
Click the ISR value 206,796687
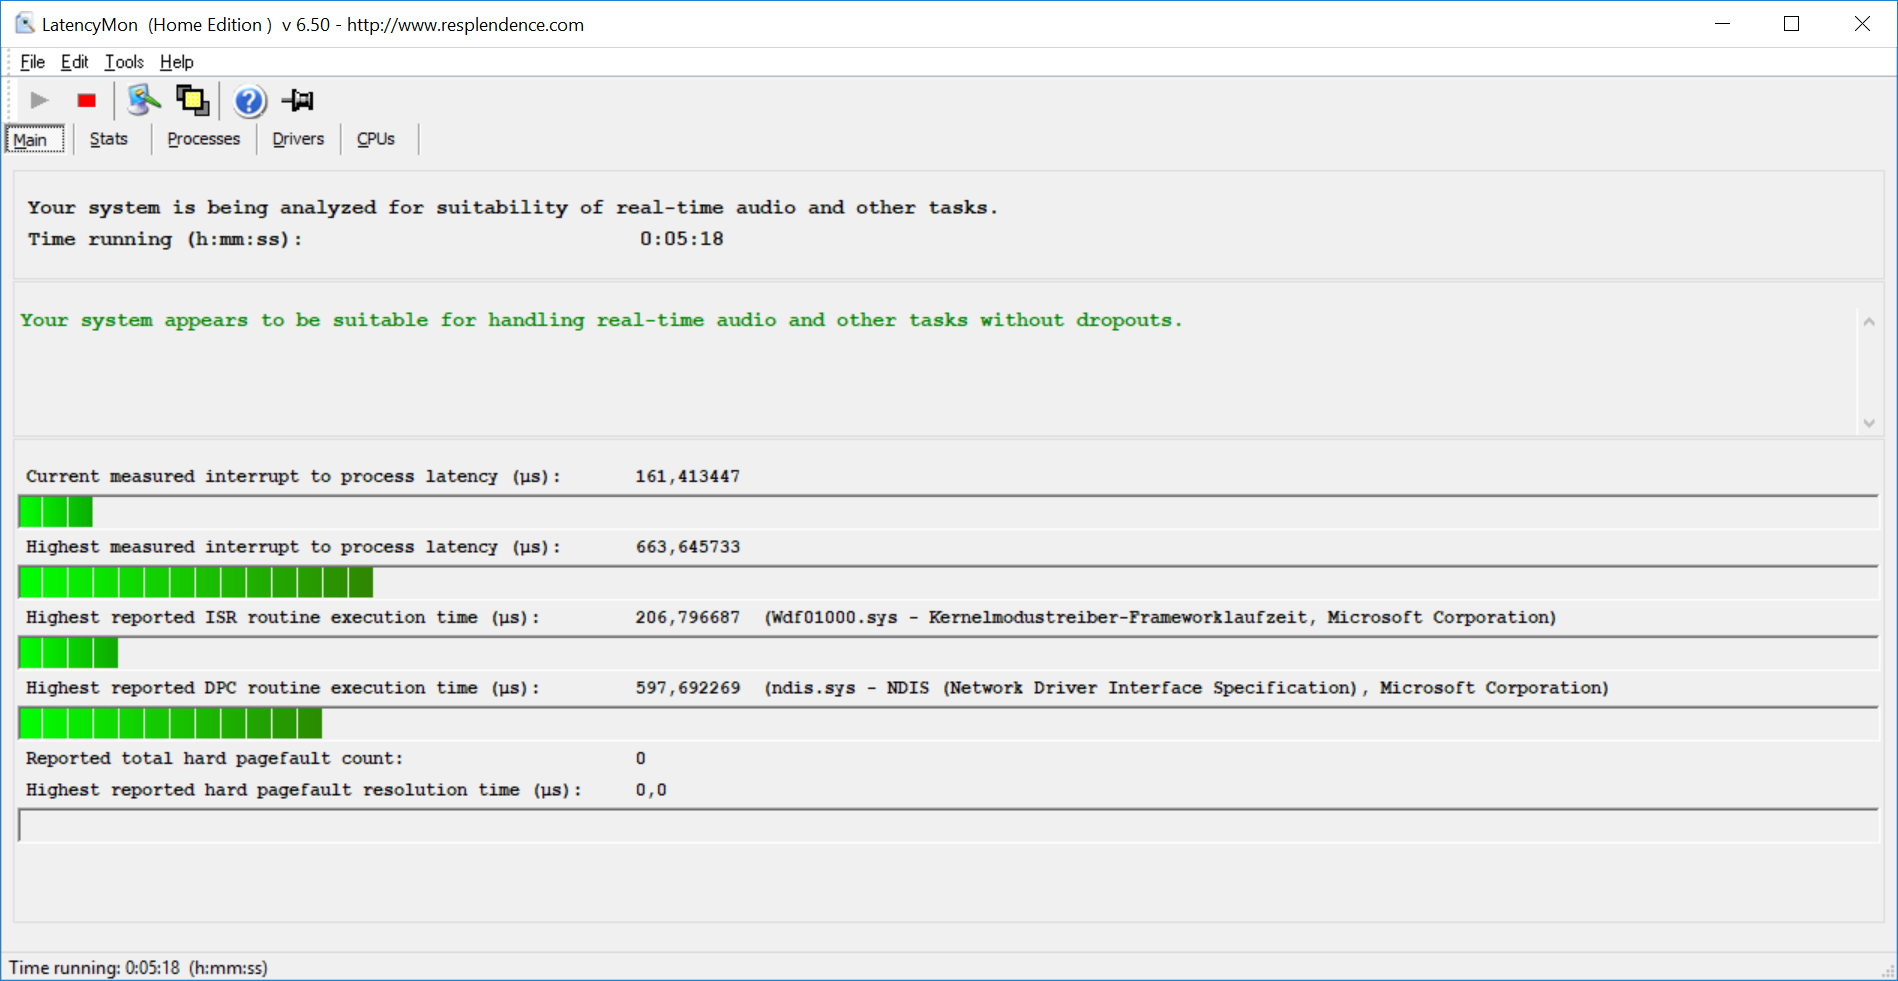[688, 618]
